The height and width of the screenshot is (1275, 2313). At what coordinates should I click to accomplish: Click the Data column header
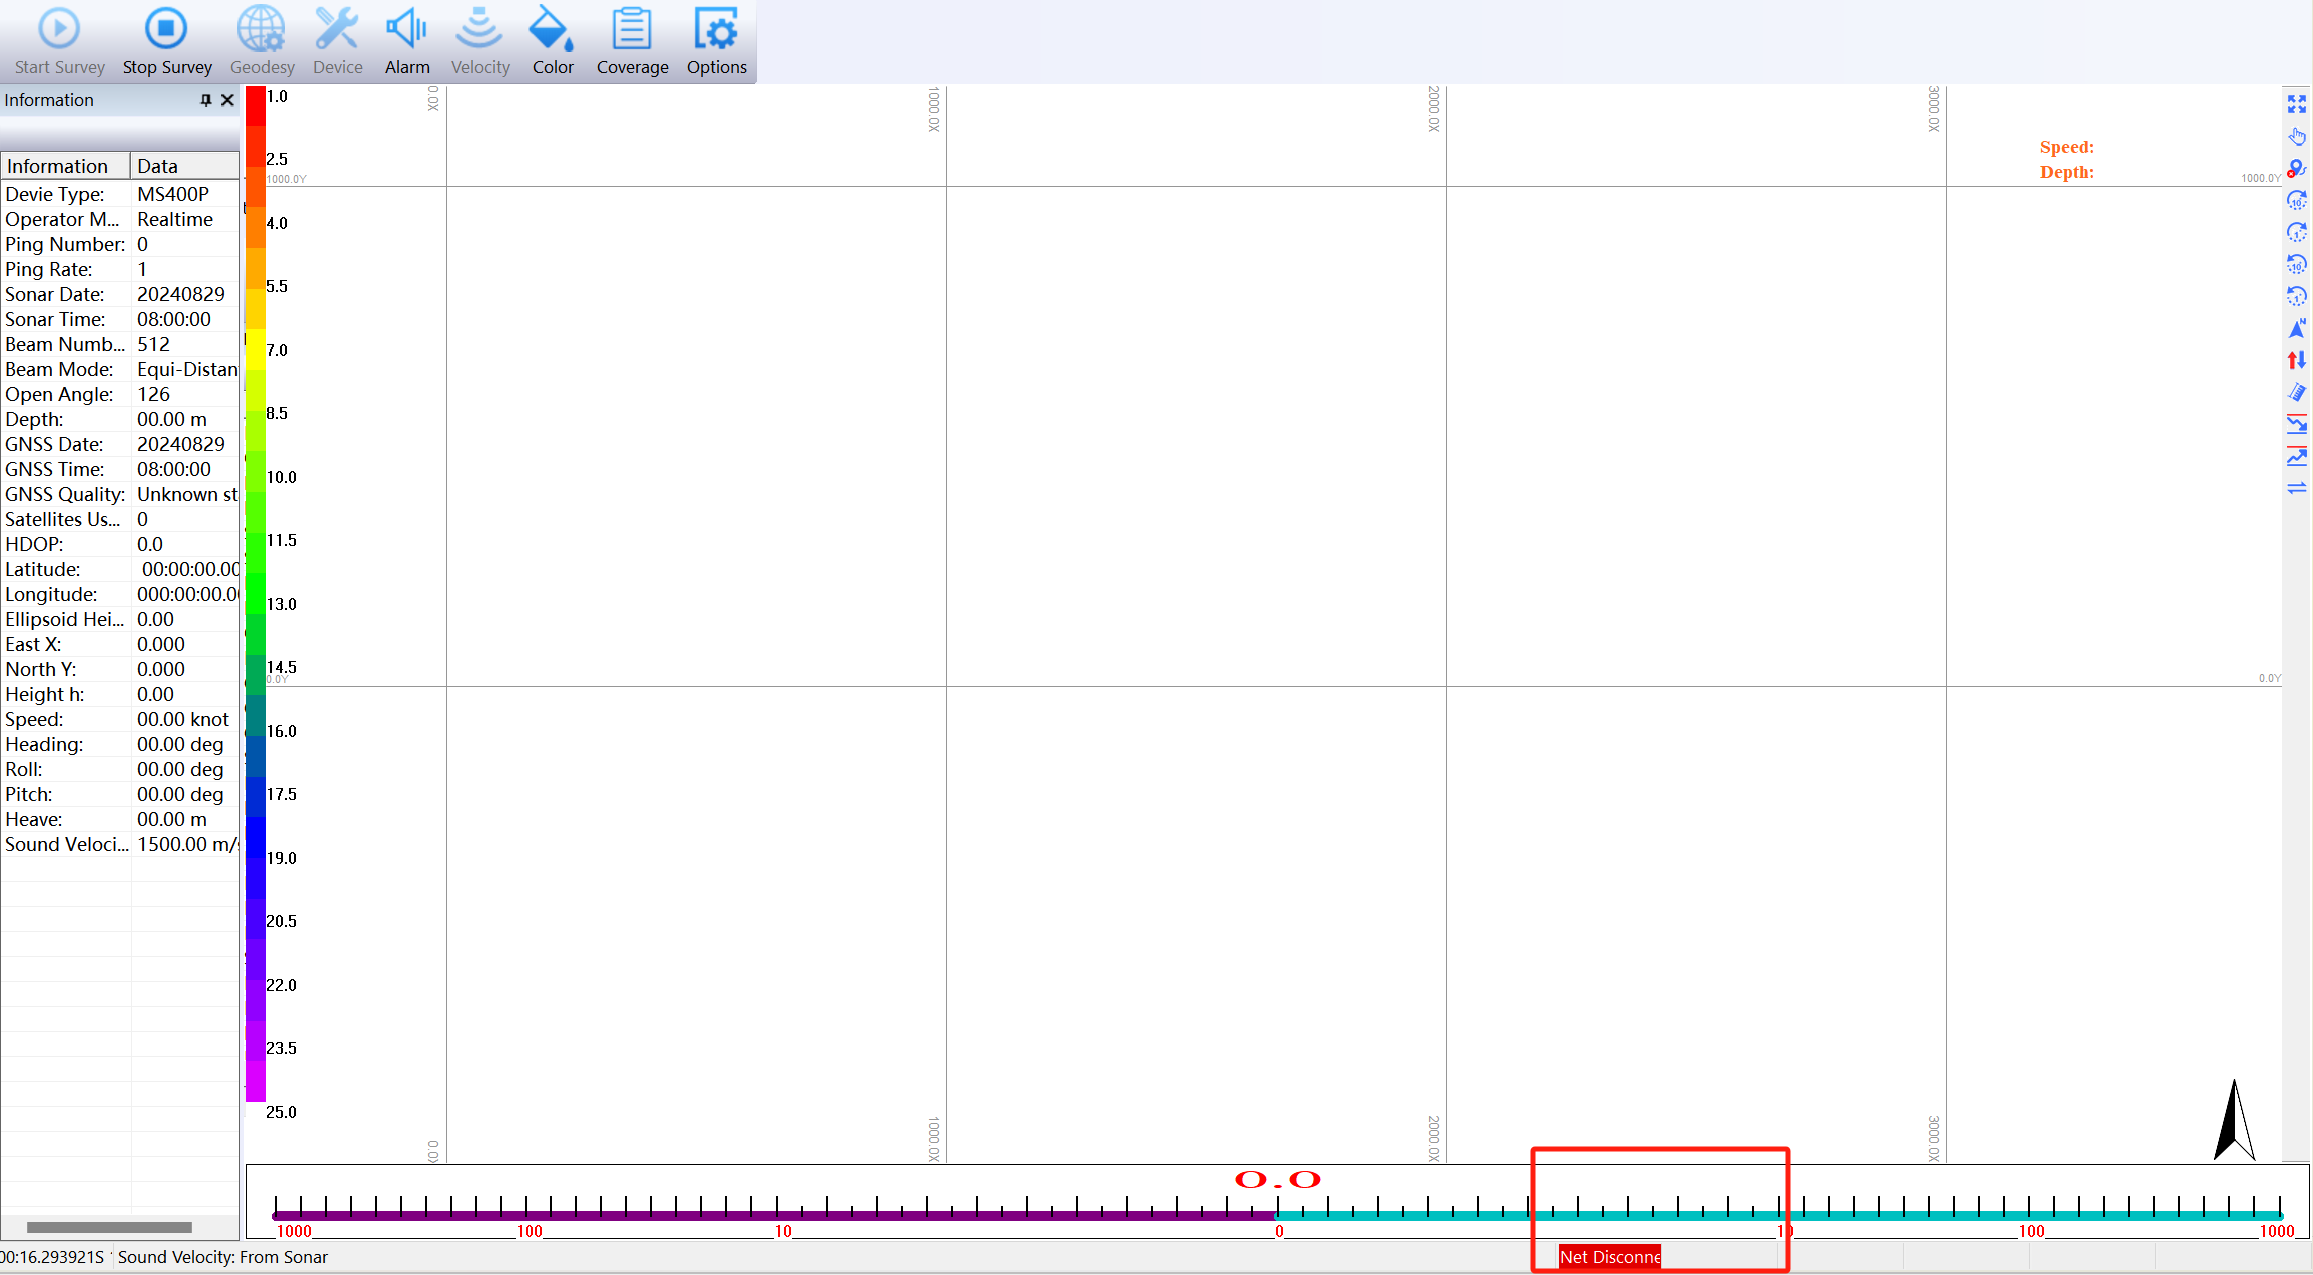click(x=184, y=166)
